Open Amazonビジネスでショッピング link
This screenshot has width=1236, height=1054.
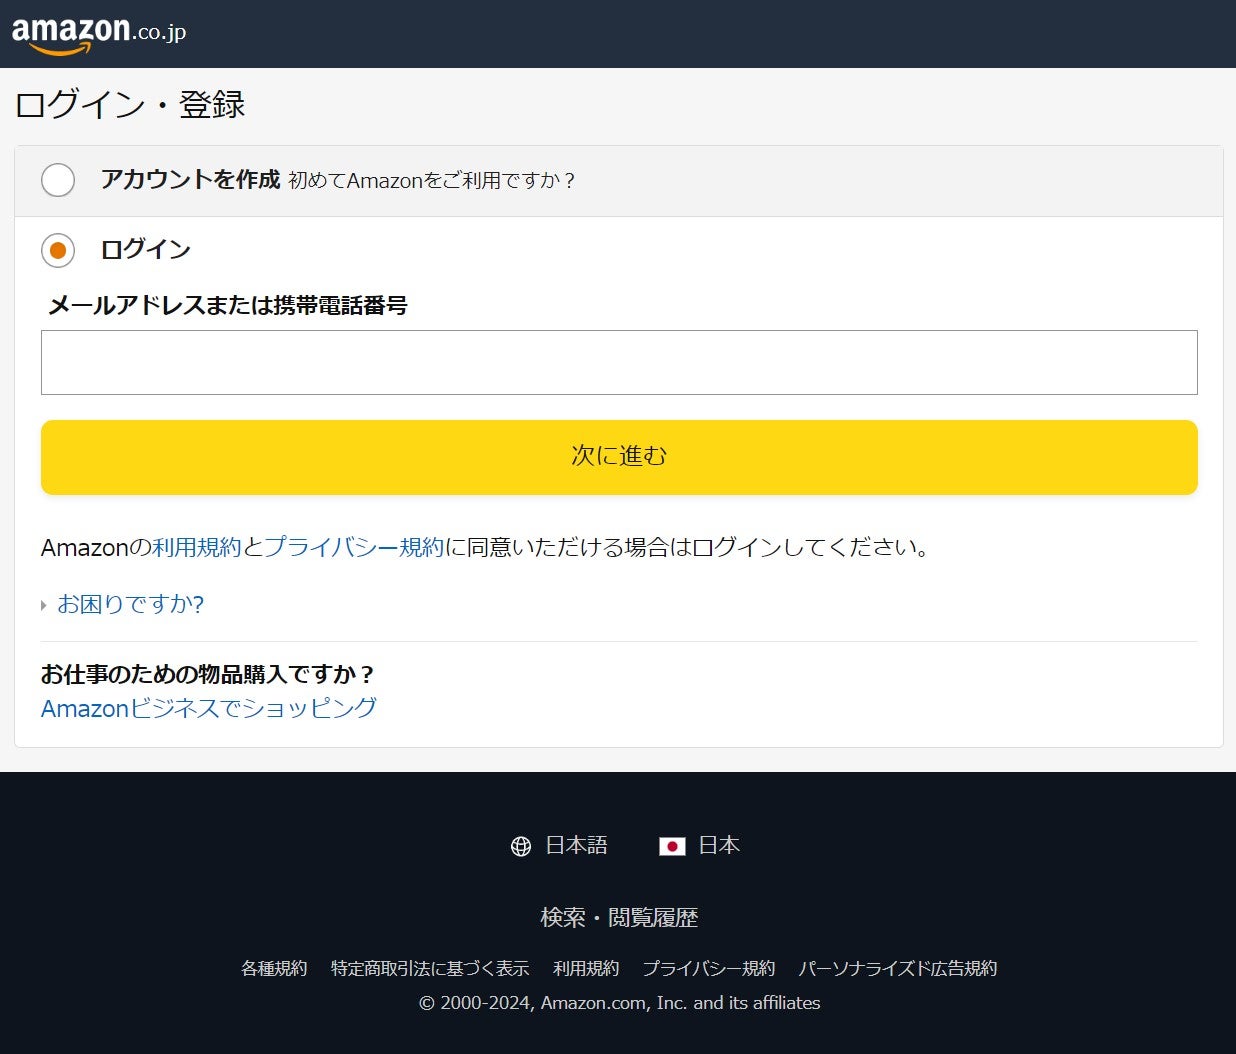209,708
